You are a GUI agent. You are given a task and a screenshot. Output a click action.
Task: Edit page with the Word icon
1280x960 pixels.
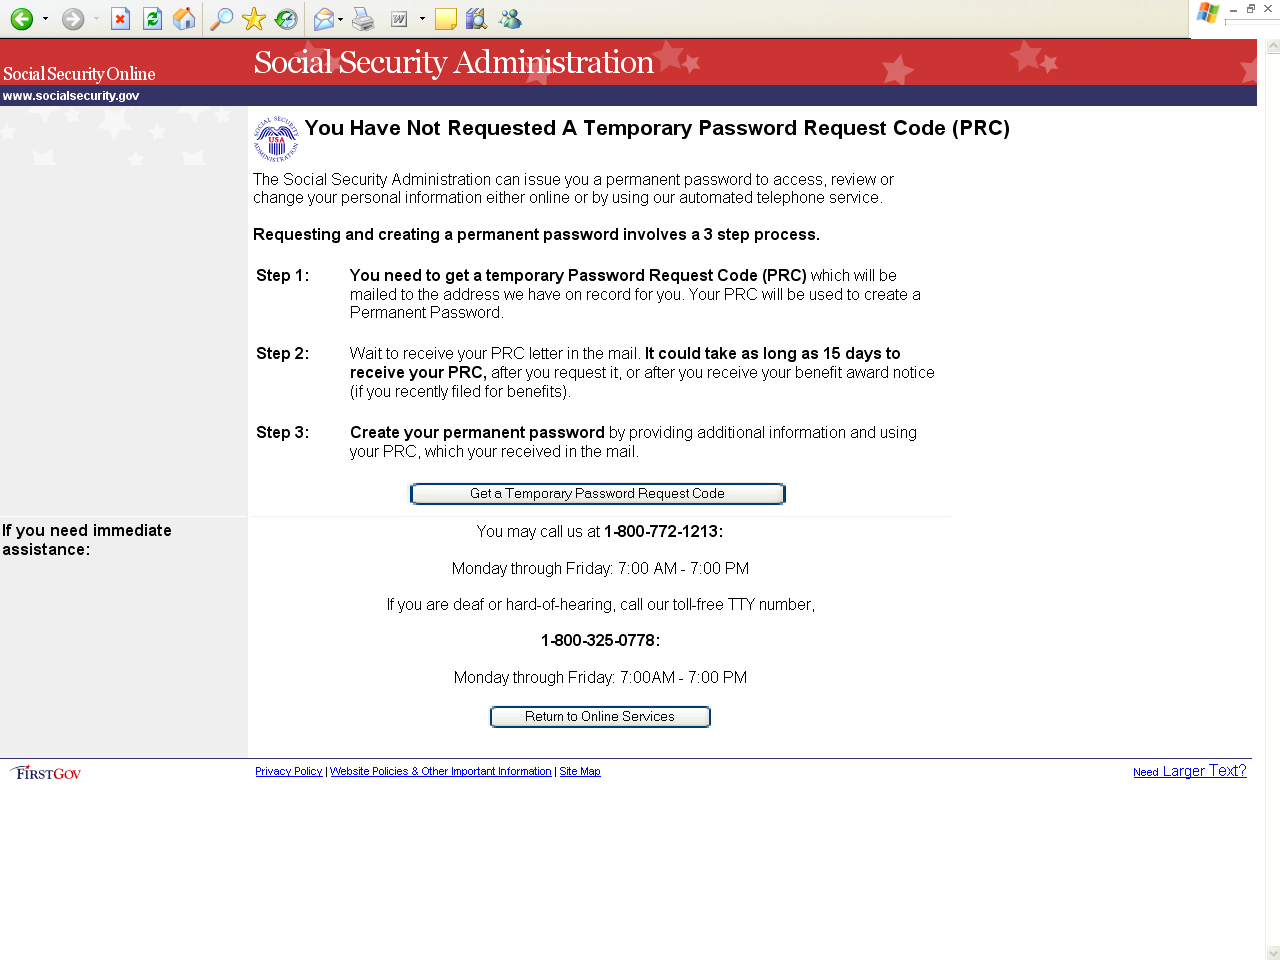(399, 19)
